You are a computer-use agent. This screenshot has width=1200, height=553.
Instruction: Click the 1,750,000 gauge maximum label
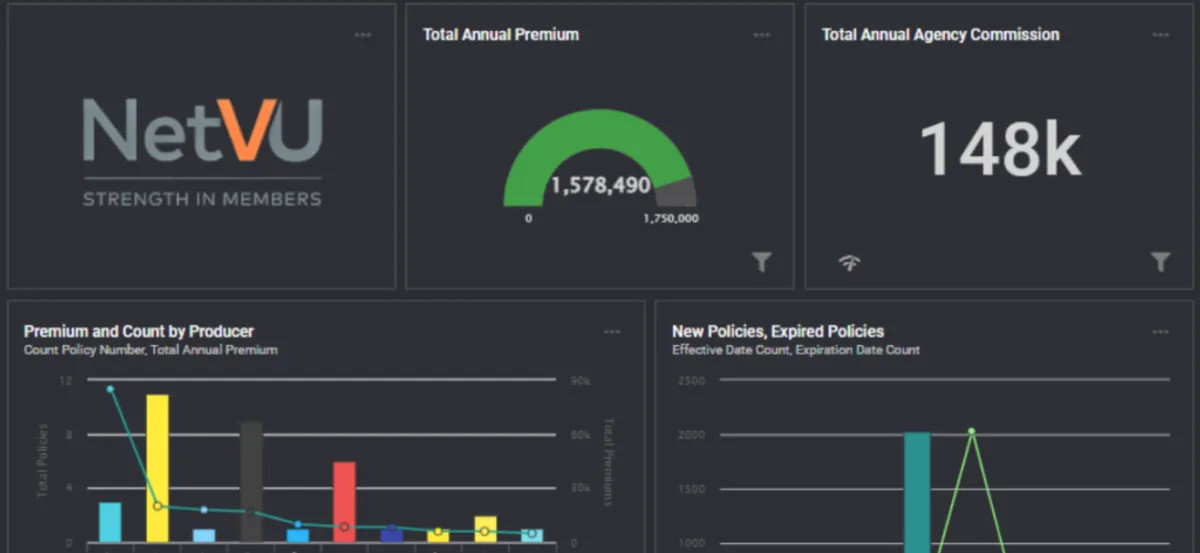[x=670, y=218]
